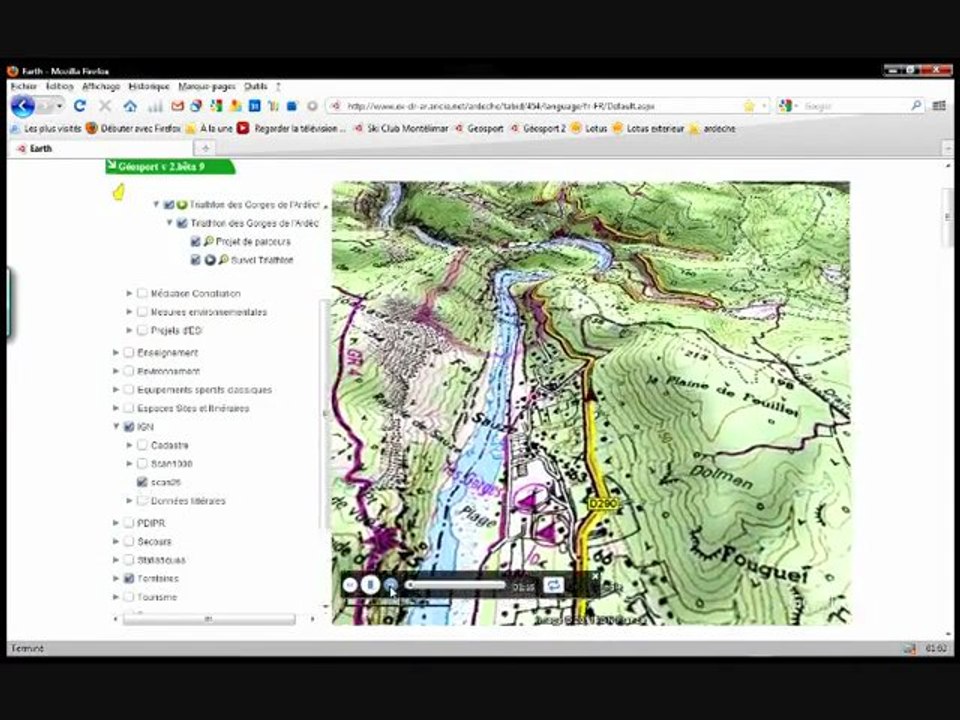This screenshot has height=720, width=960.
Task: Reload the page with the refresh icon
Action: coord(80,106)
